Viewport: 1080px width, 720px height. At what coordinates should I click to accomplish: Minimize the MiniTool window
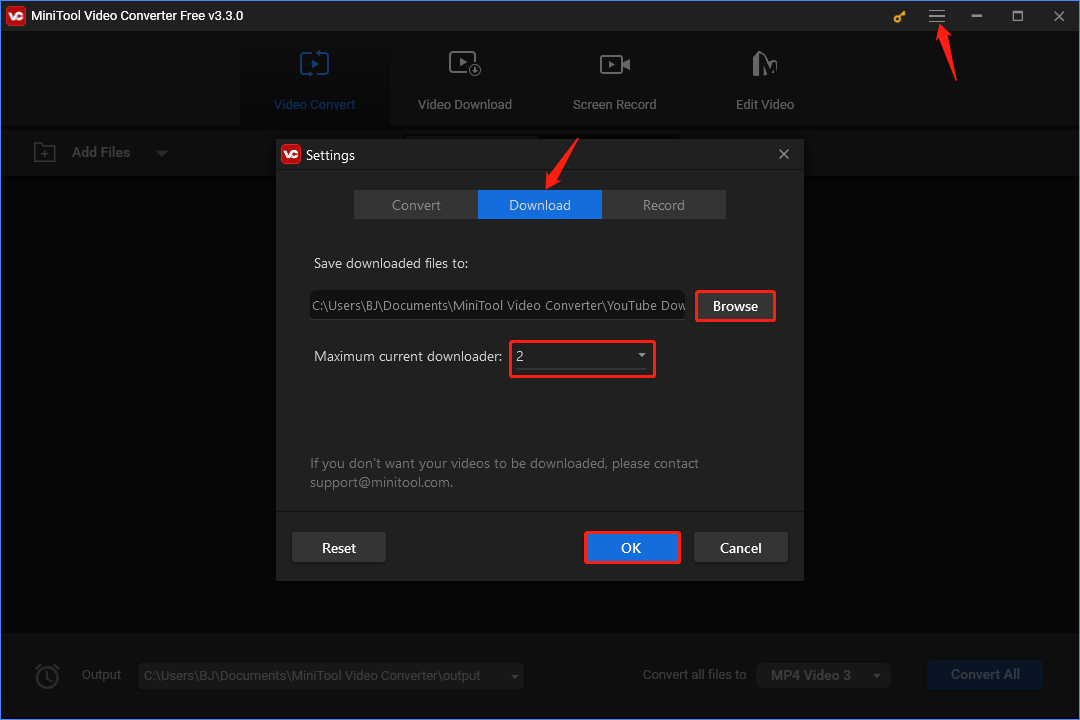click(977, 16)
